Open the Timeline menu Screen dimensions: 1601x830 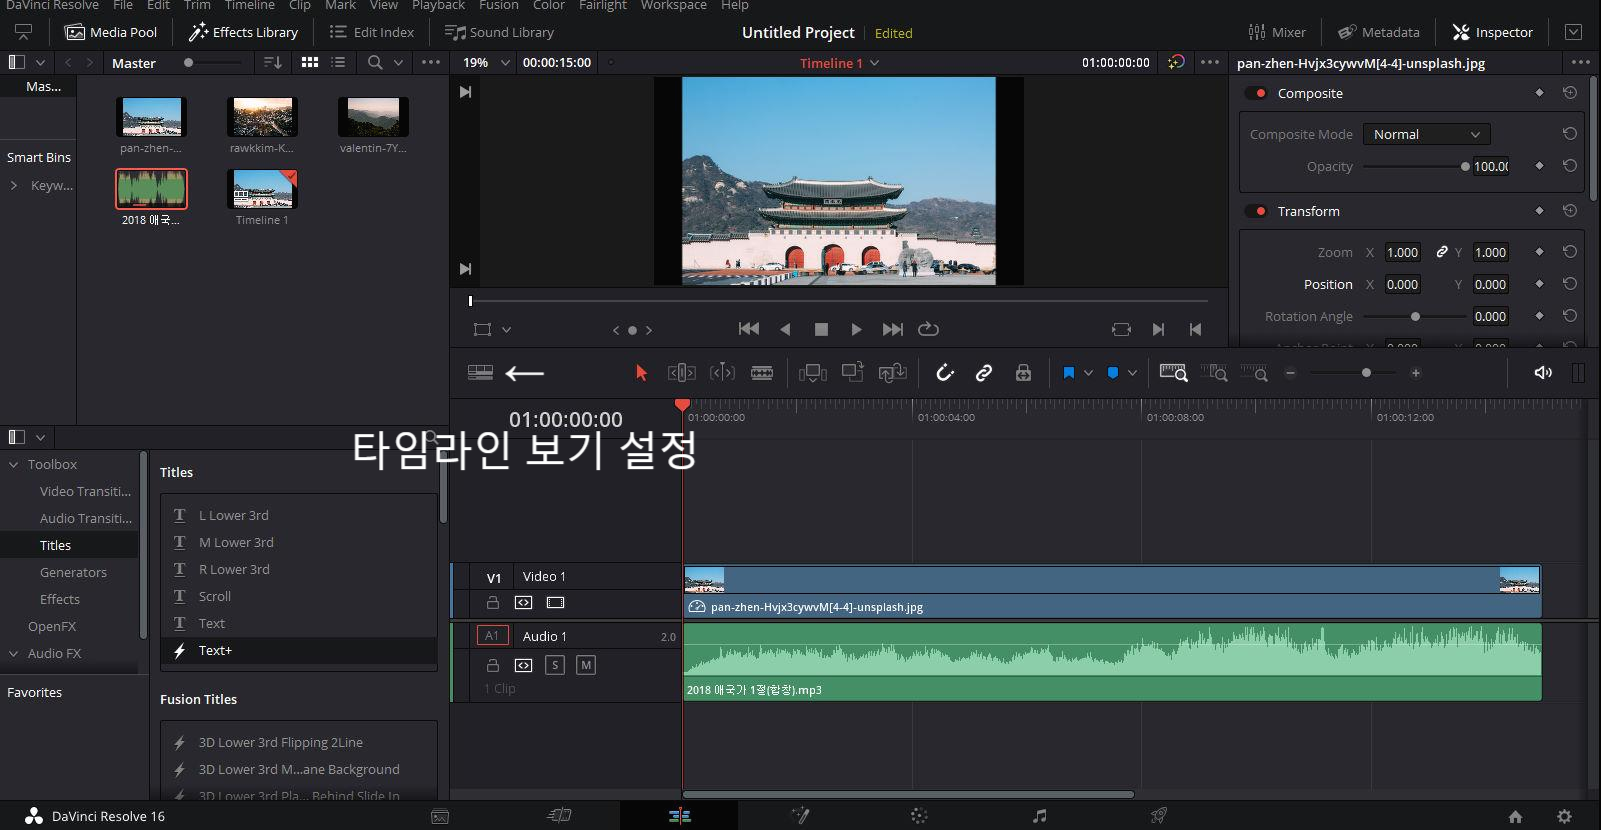[250, 5]
